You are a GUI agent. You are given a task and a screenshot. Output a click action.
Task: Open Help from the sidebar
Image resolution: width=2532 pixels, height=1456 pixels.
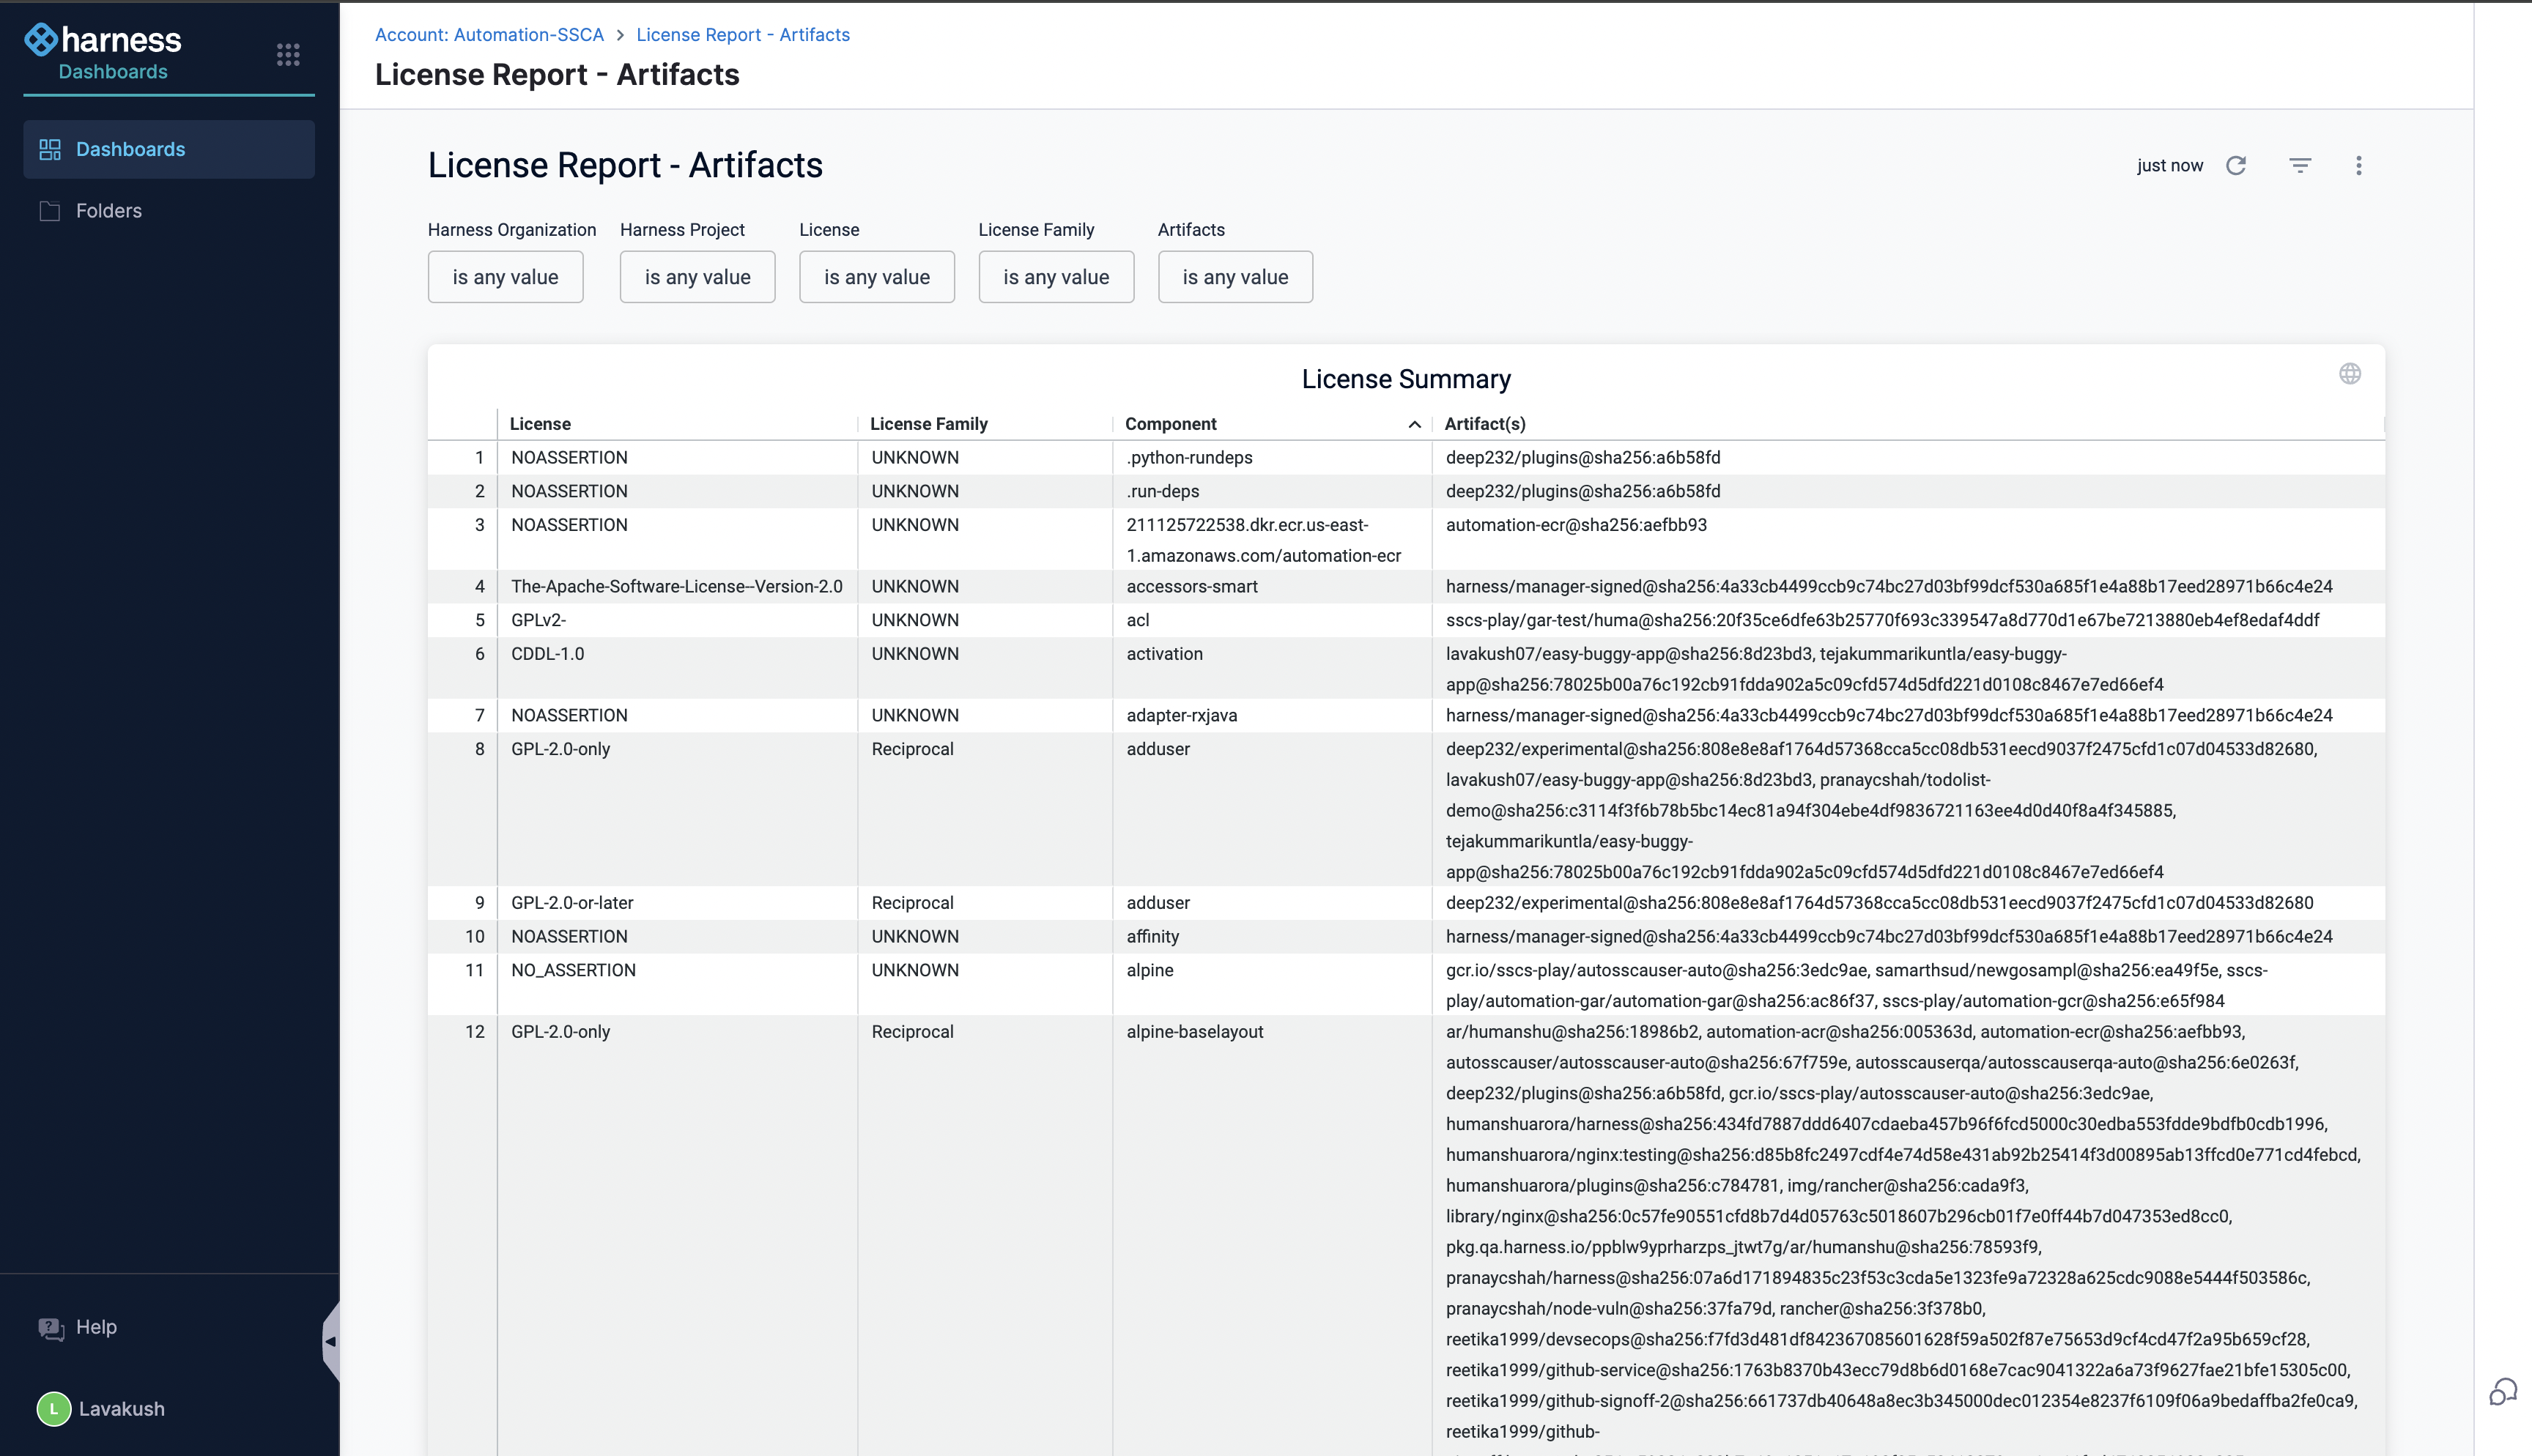(x=96, y=1327)
